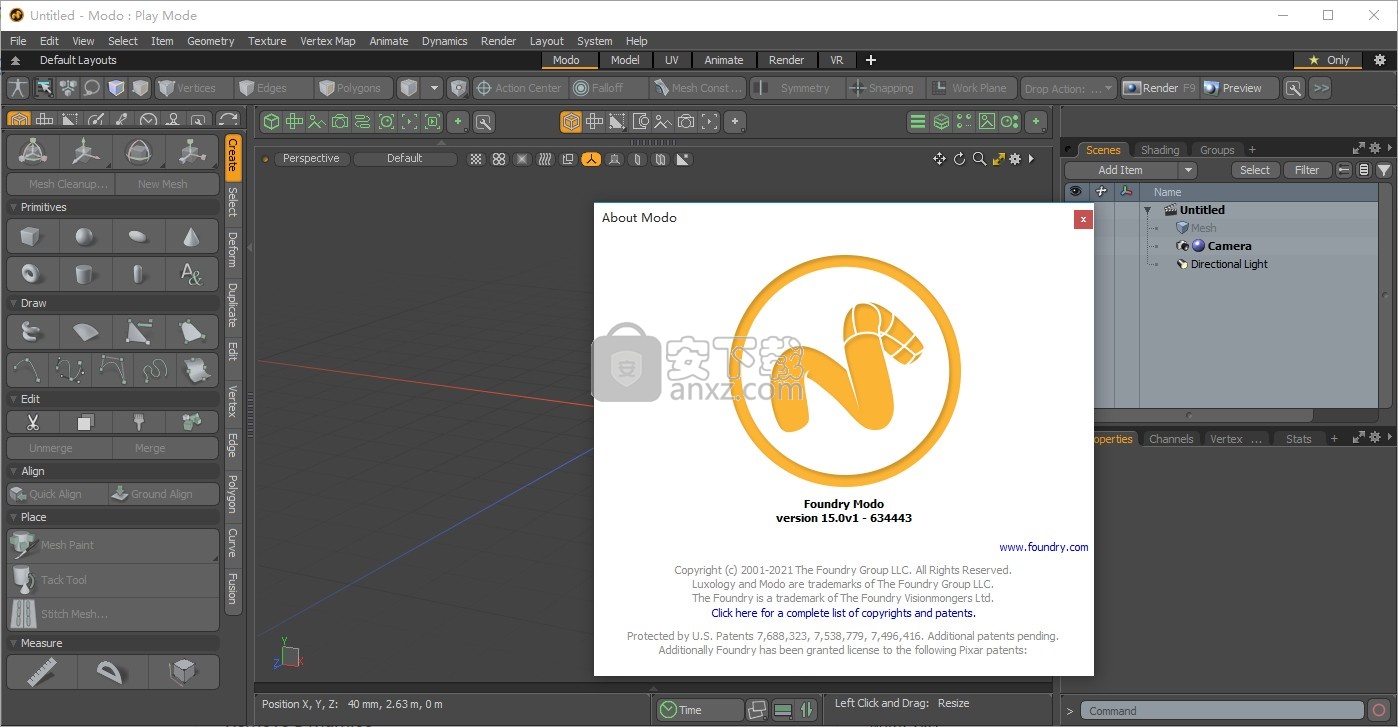This screenshot has width=1398, height=727.
Task: Select the Directional Light item
Action: [1229, 264]
